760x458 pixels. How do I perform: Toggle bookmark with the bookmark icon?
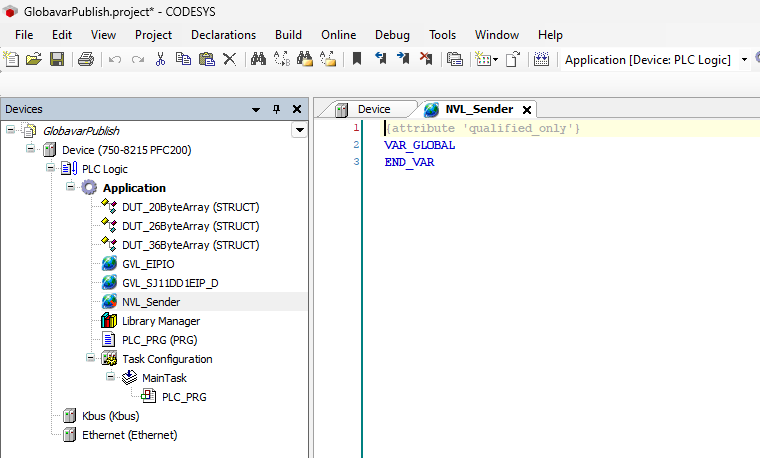tap(357, 59)
